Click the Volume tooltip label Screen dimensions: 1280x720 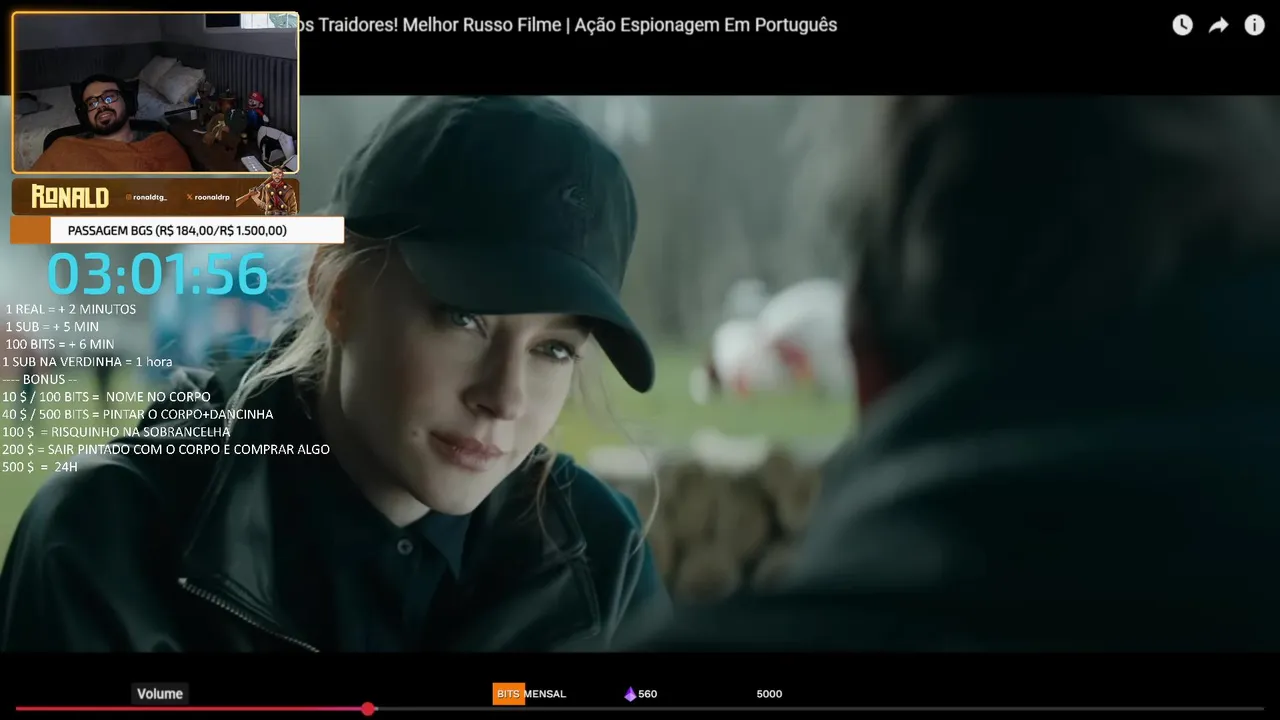point(160,694)
